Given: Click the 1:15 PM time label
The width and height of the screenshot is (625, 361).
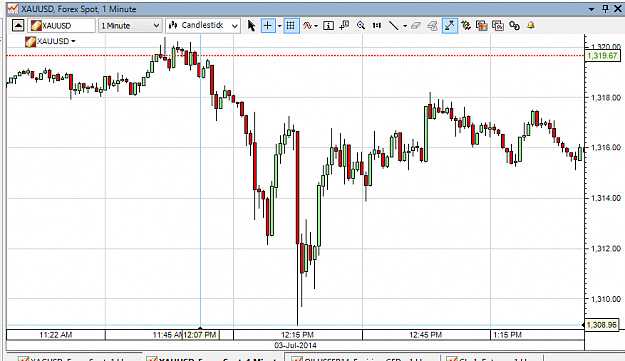Looking at the screenshot, I should point(507,335).
